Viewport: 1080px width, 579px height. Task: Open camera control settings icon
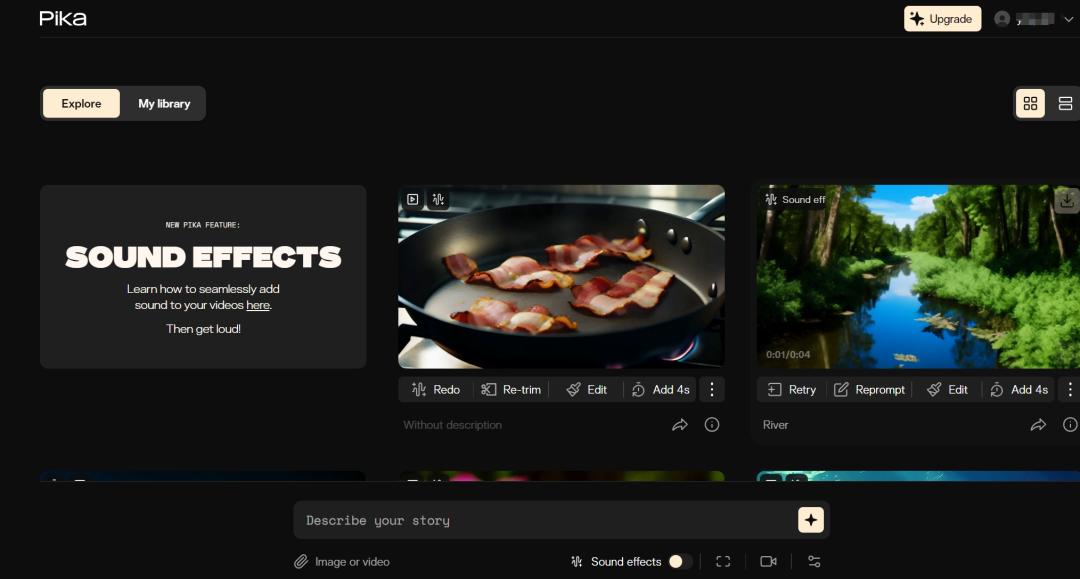click(768, 562)
